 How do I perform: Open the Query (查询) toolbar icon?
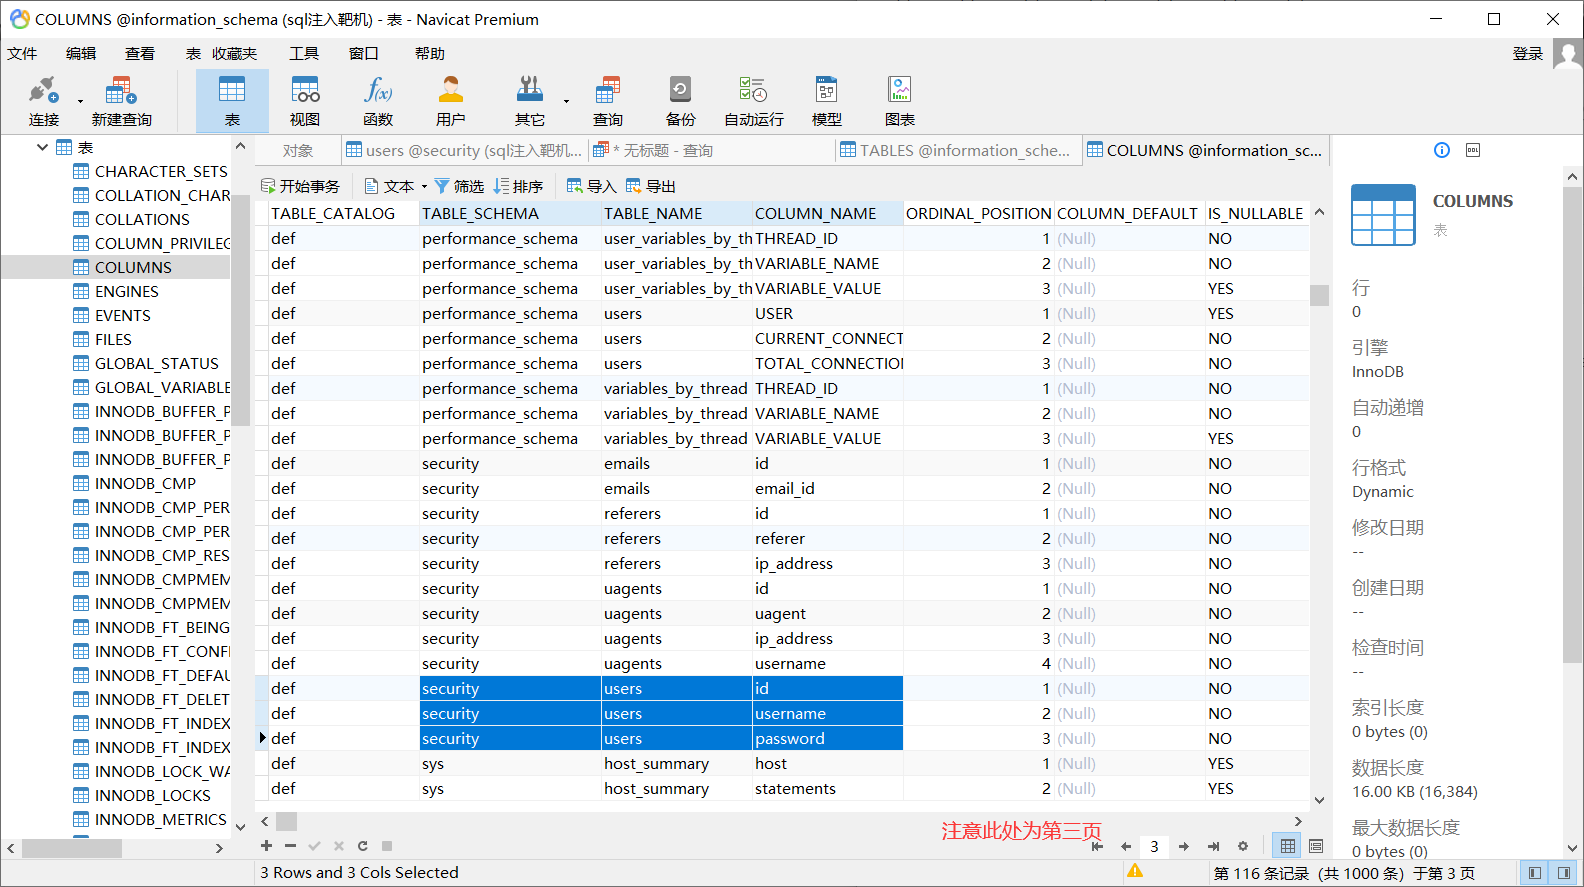608,100
